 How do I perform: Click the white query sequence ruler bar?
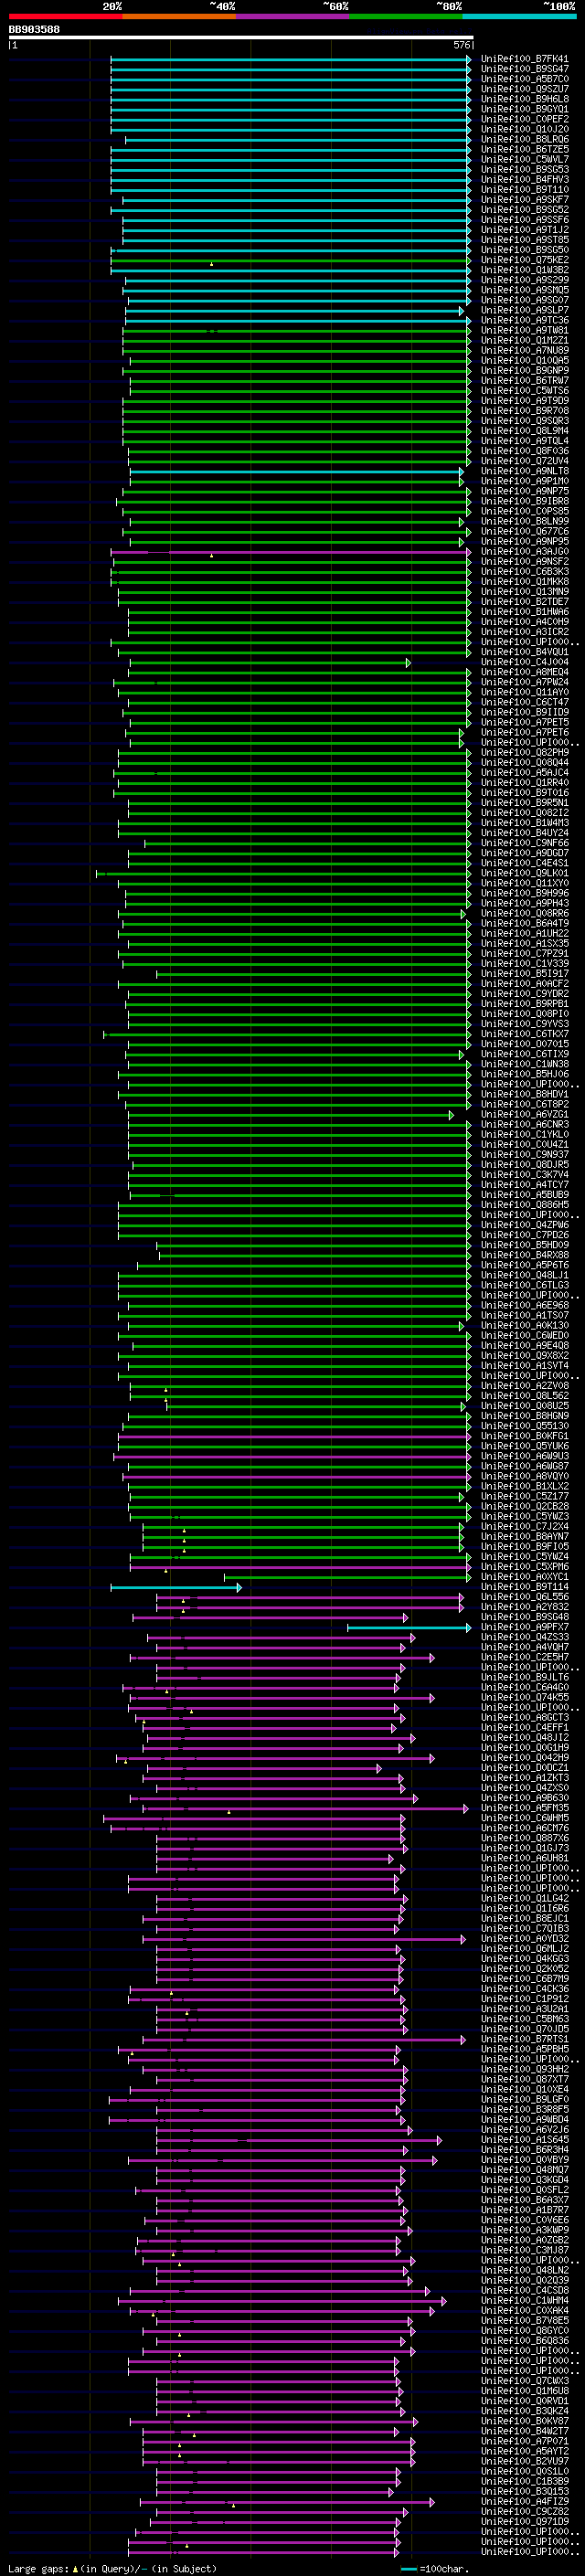pyautogui.click(x=241, y=38)
